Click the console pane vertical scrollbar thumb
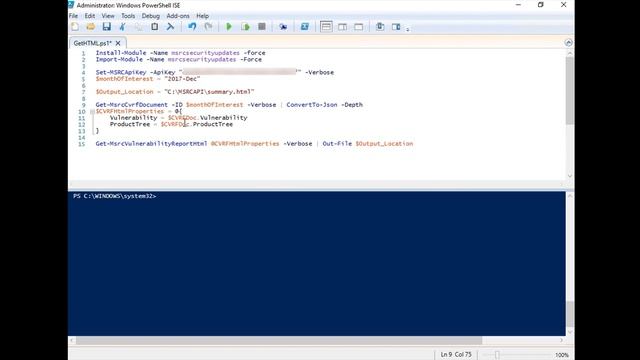Image resolution: width=640 pixels, height=360 pixels. (x=570, y=313)
